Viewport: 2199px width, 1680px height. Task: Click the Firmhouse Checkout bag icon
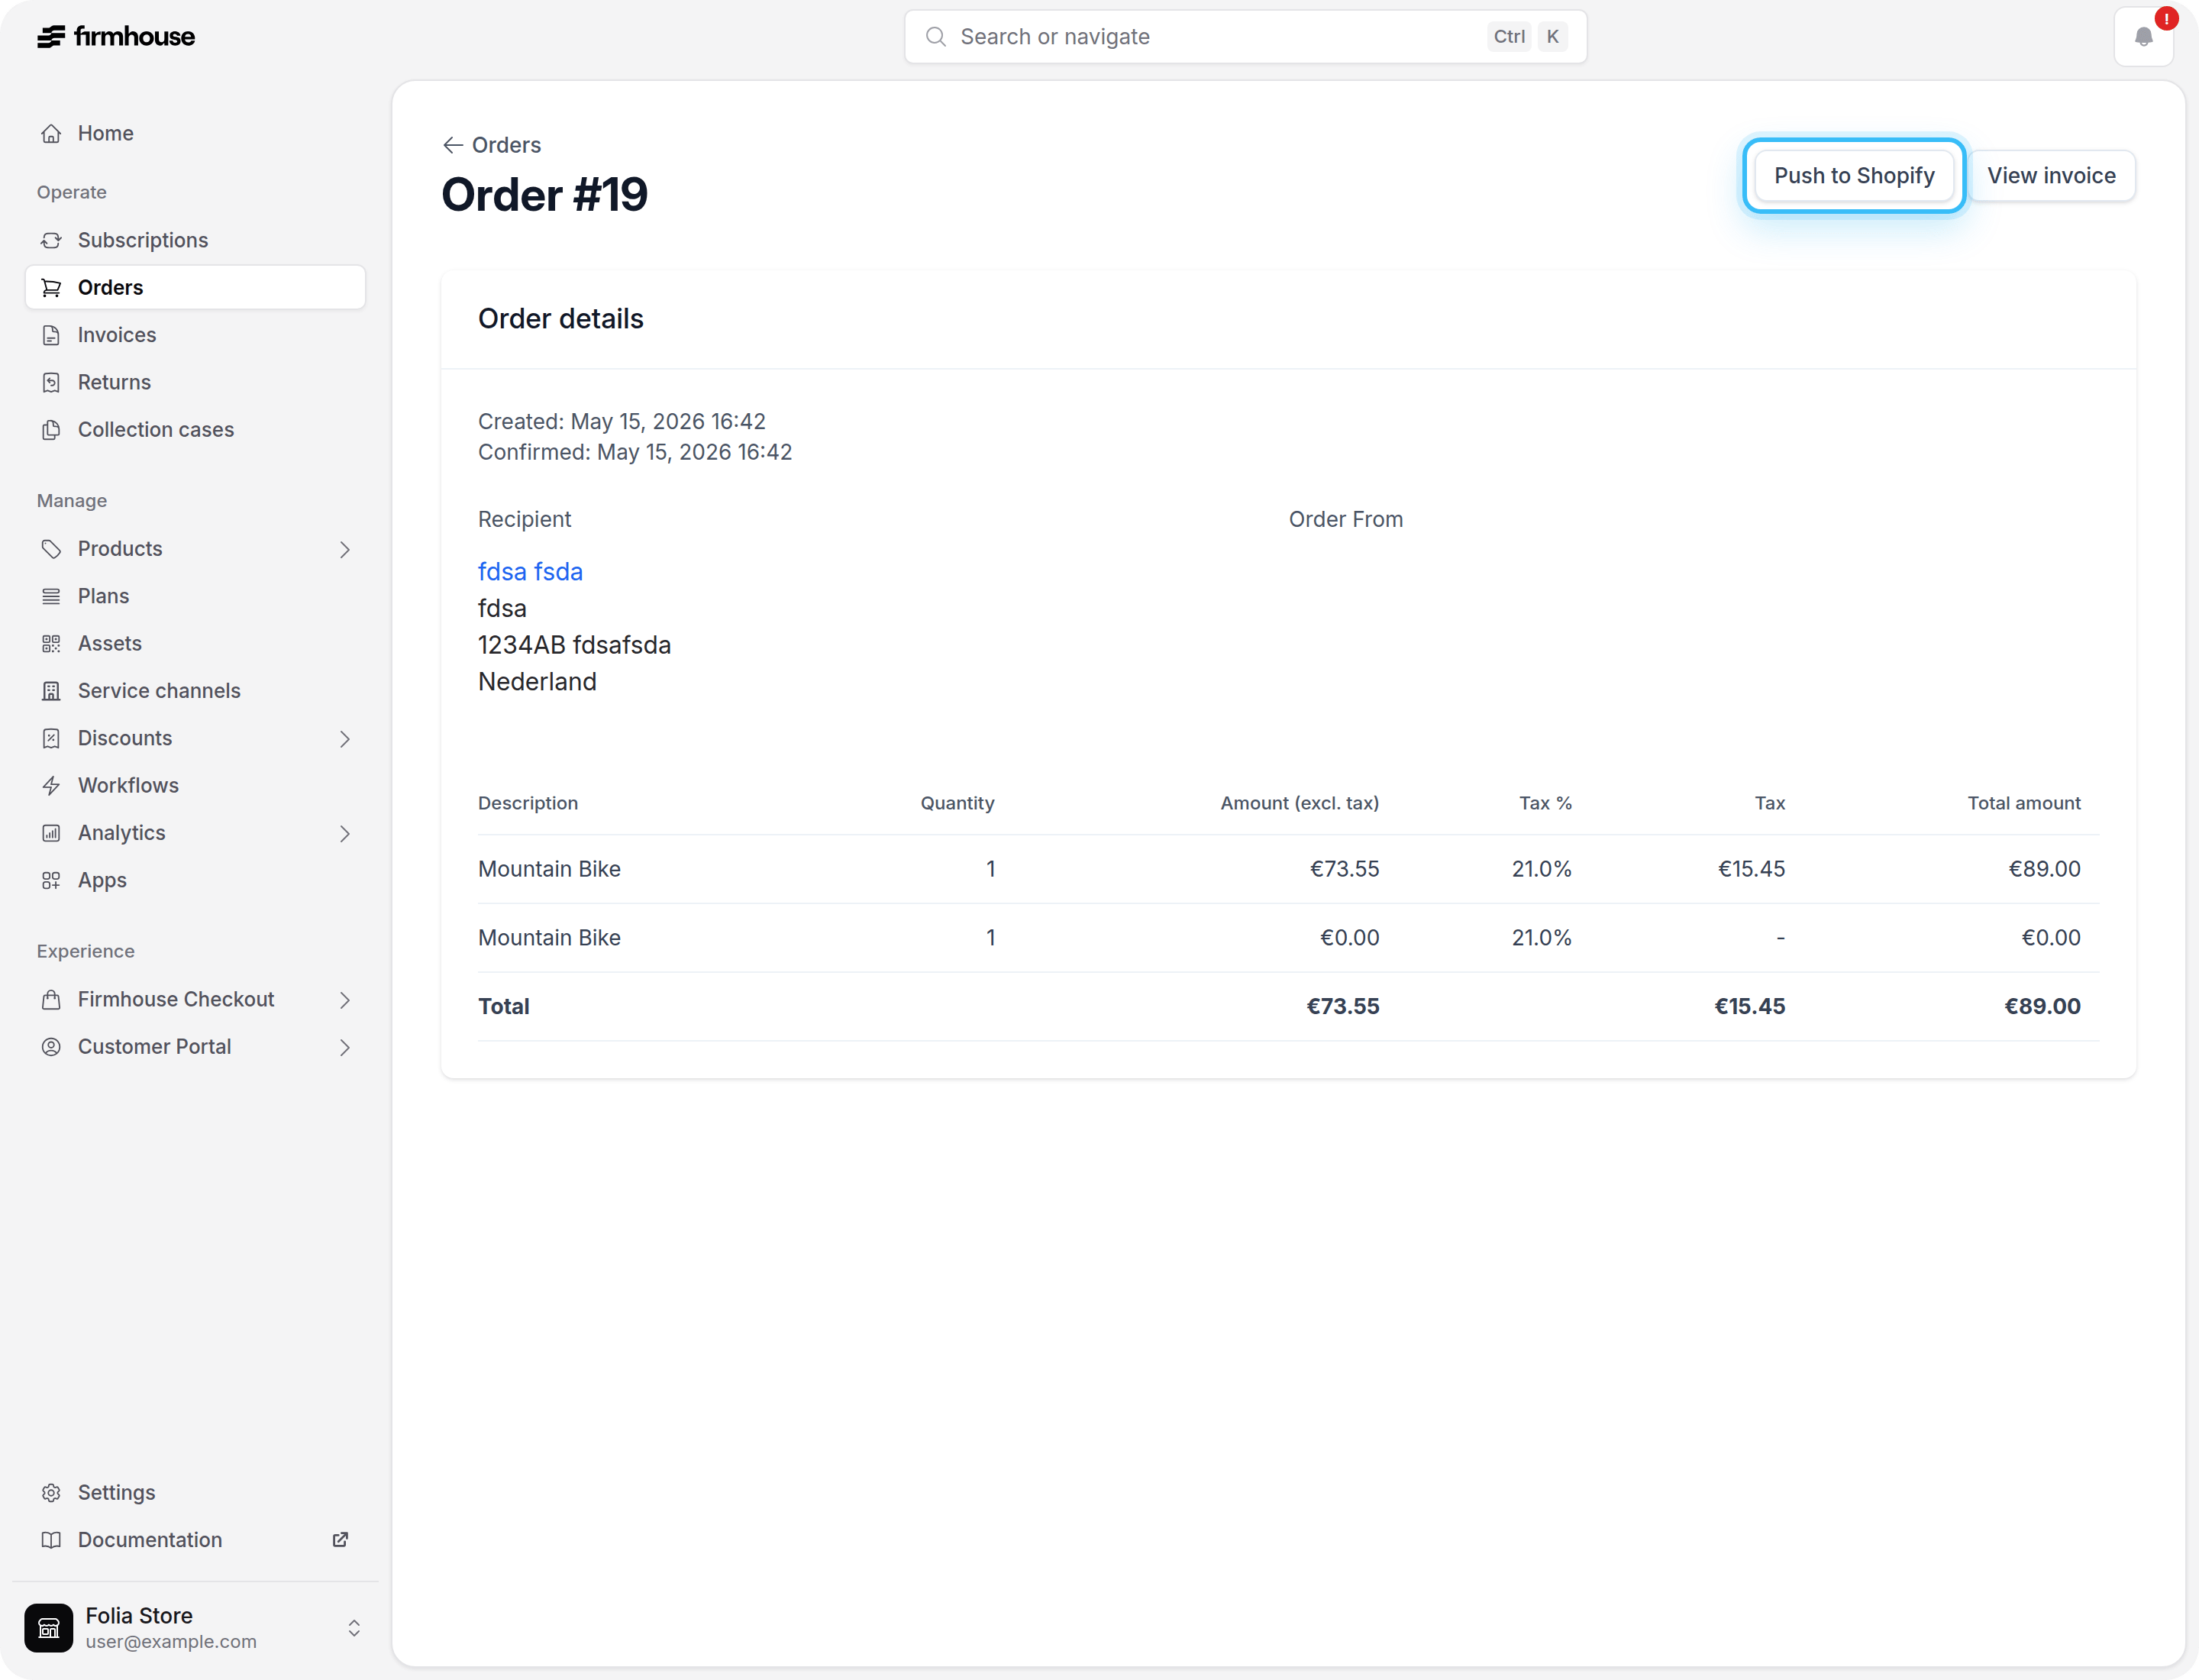(x=51, y=999)
